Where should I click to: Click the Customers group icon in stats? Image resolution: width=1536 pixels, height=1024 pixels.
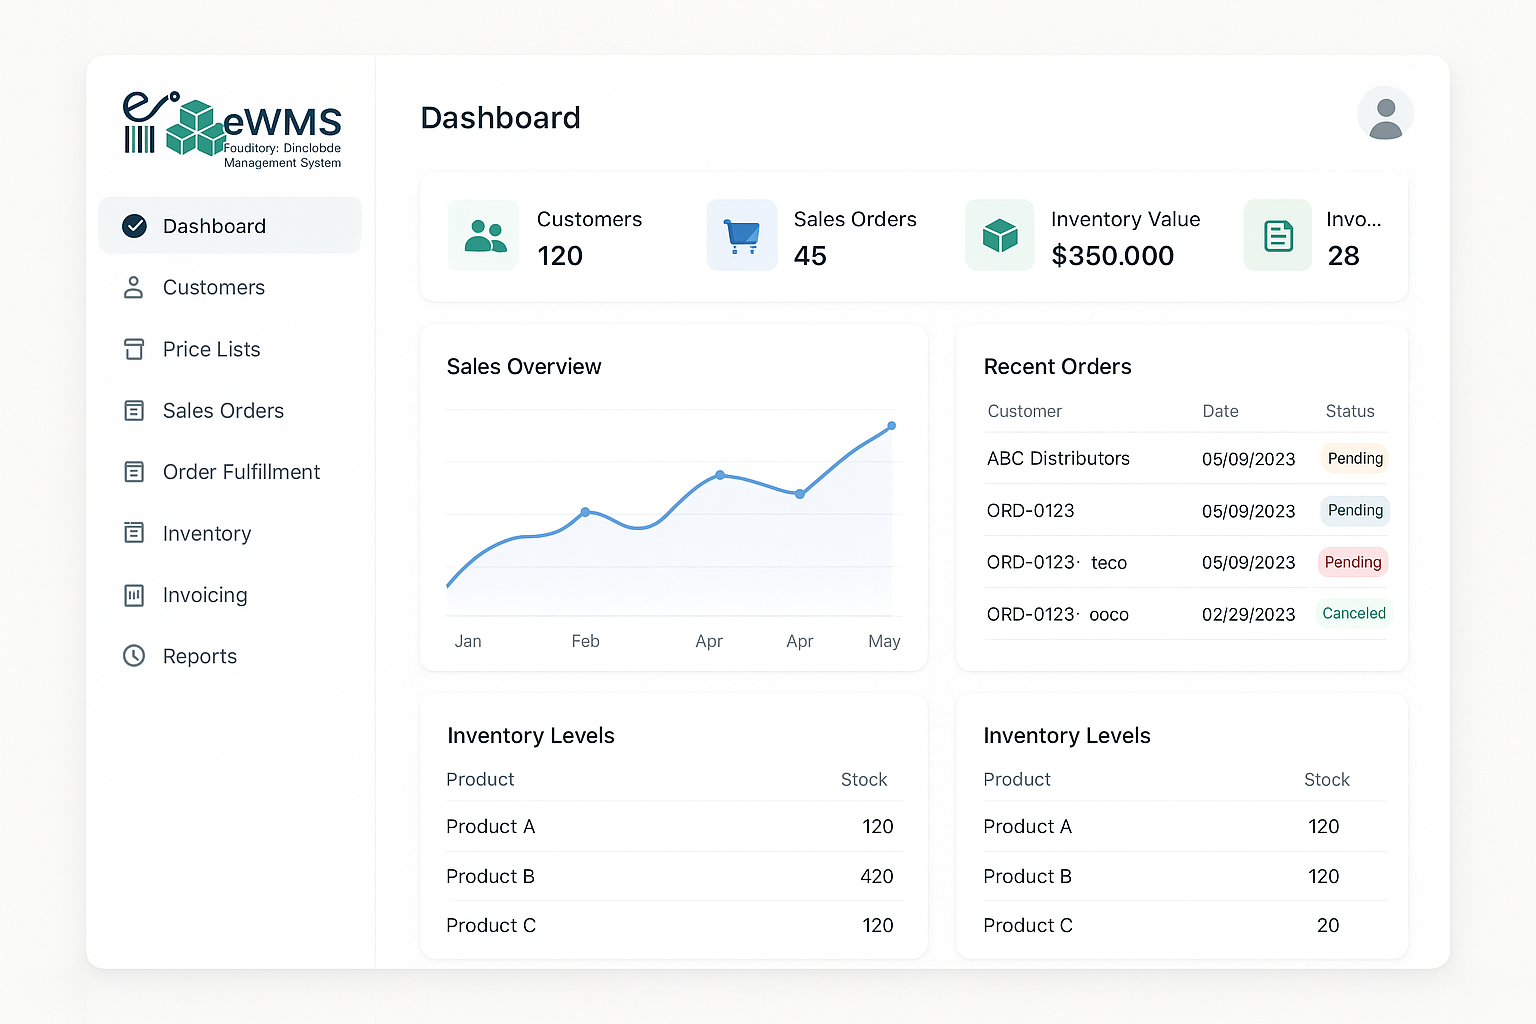483,235
